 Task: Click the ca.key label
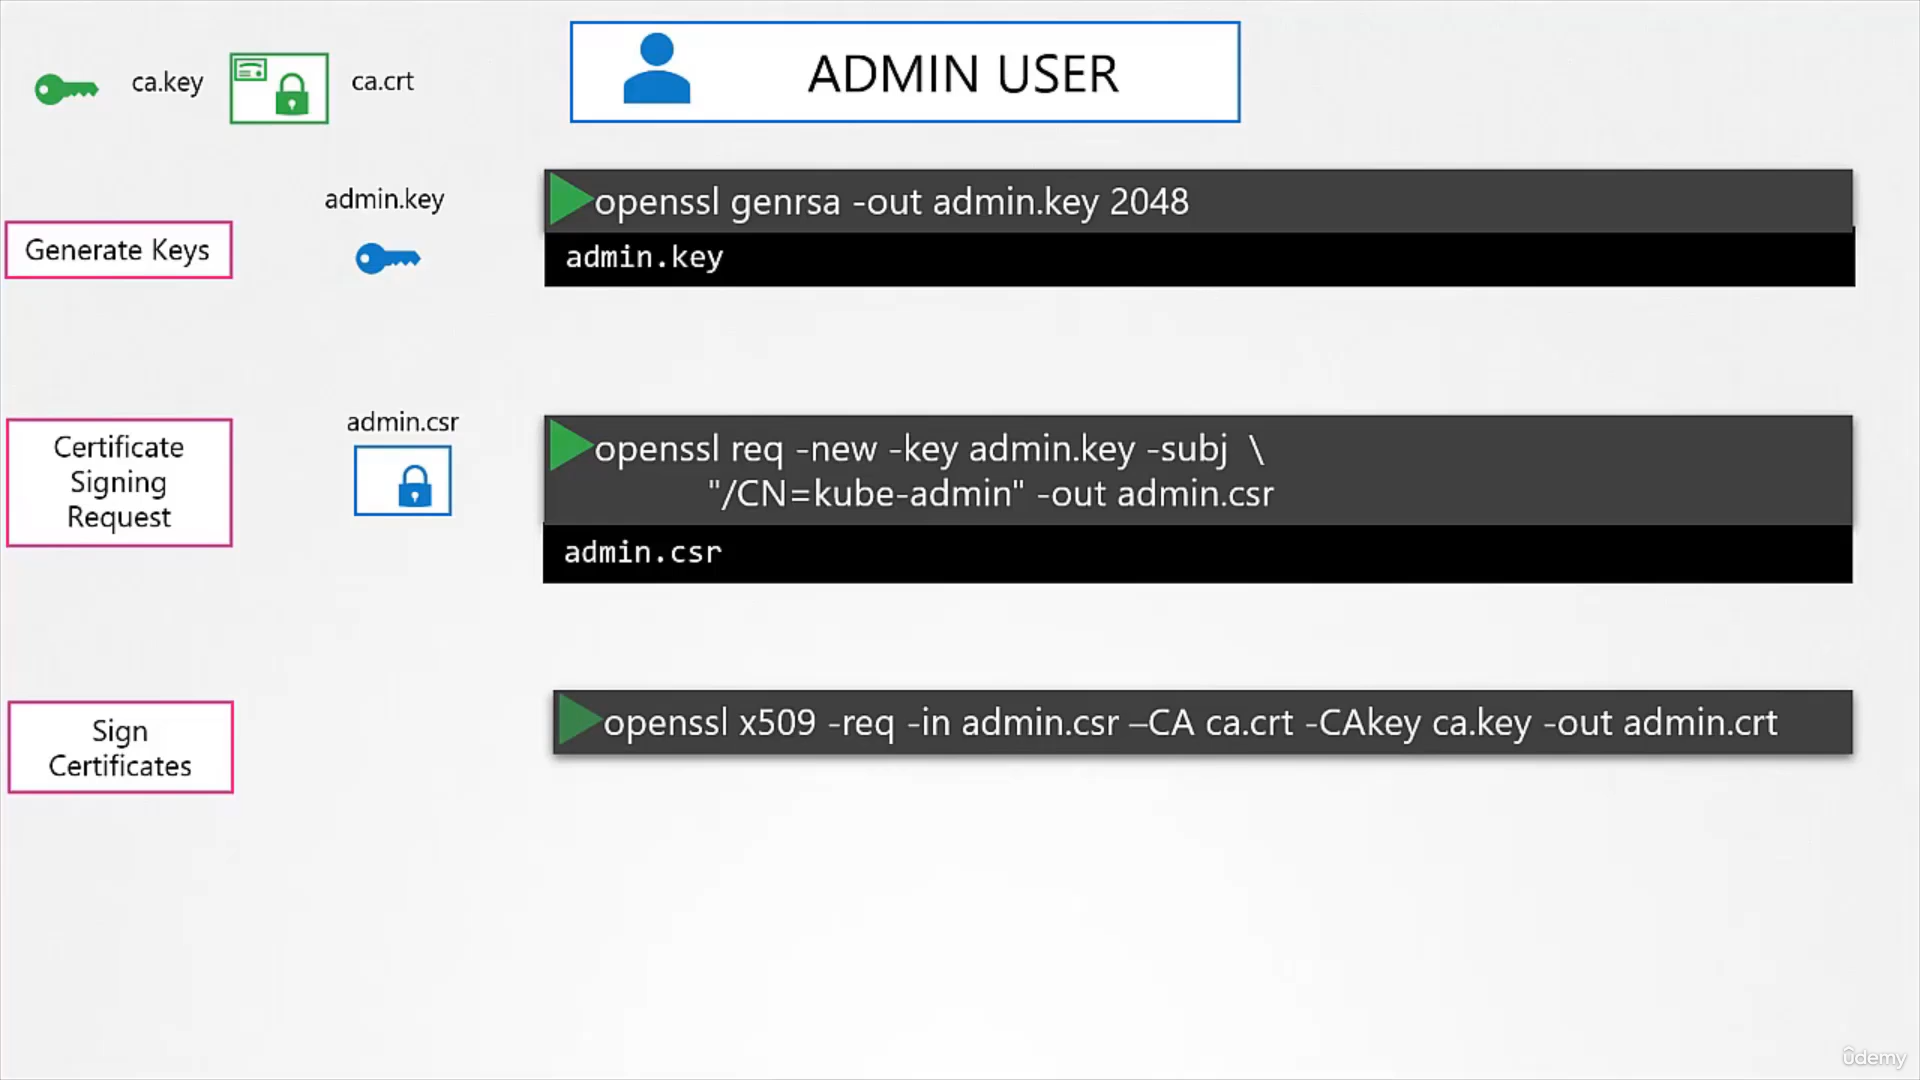tap(167, 82)
